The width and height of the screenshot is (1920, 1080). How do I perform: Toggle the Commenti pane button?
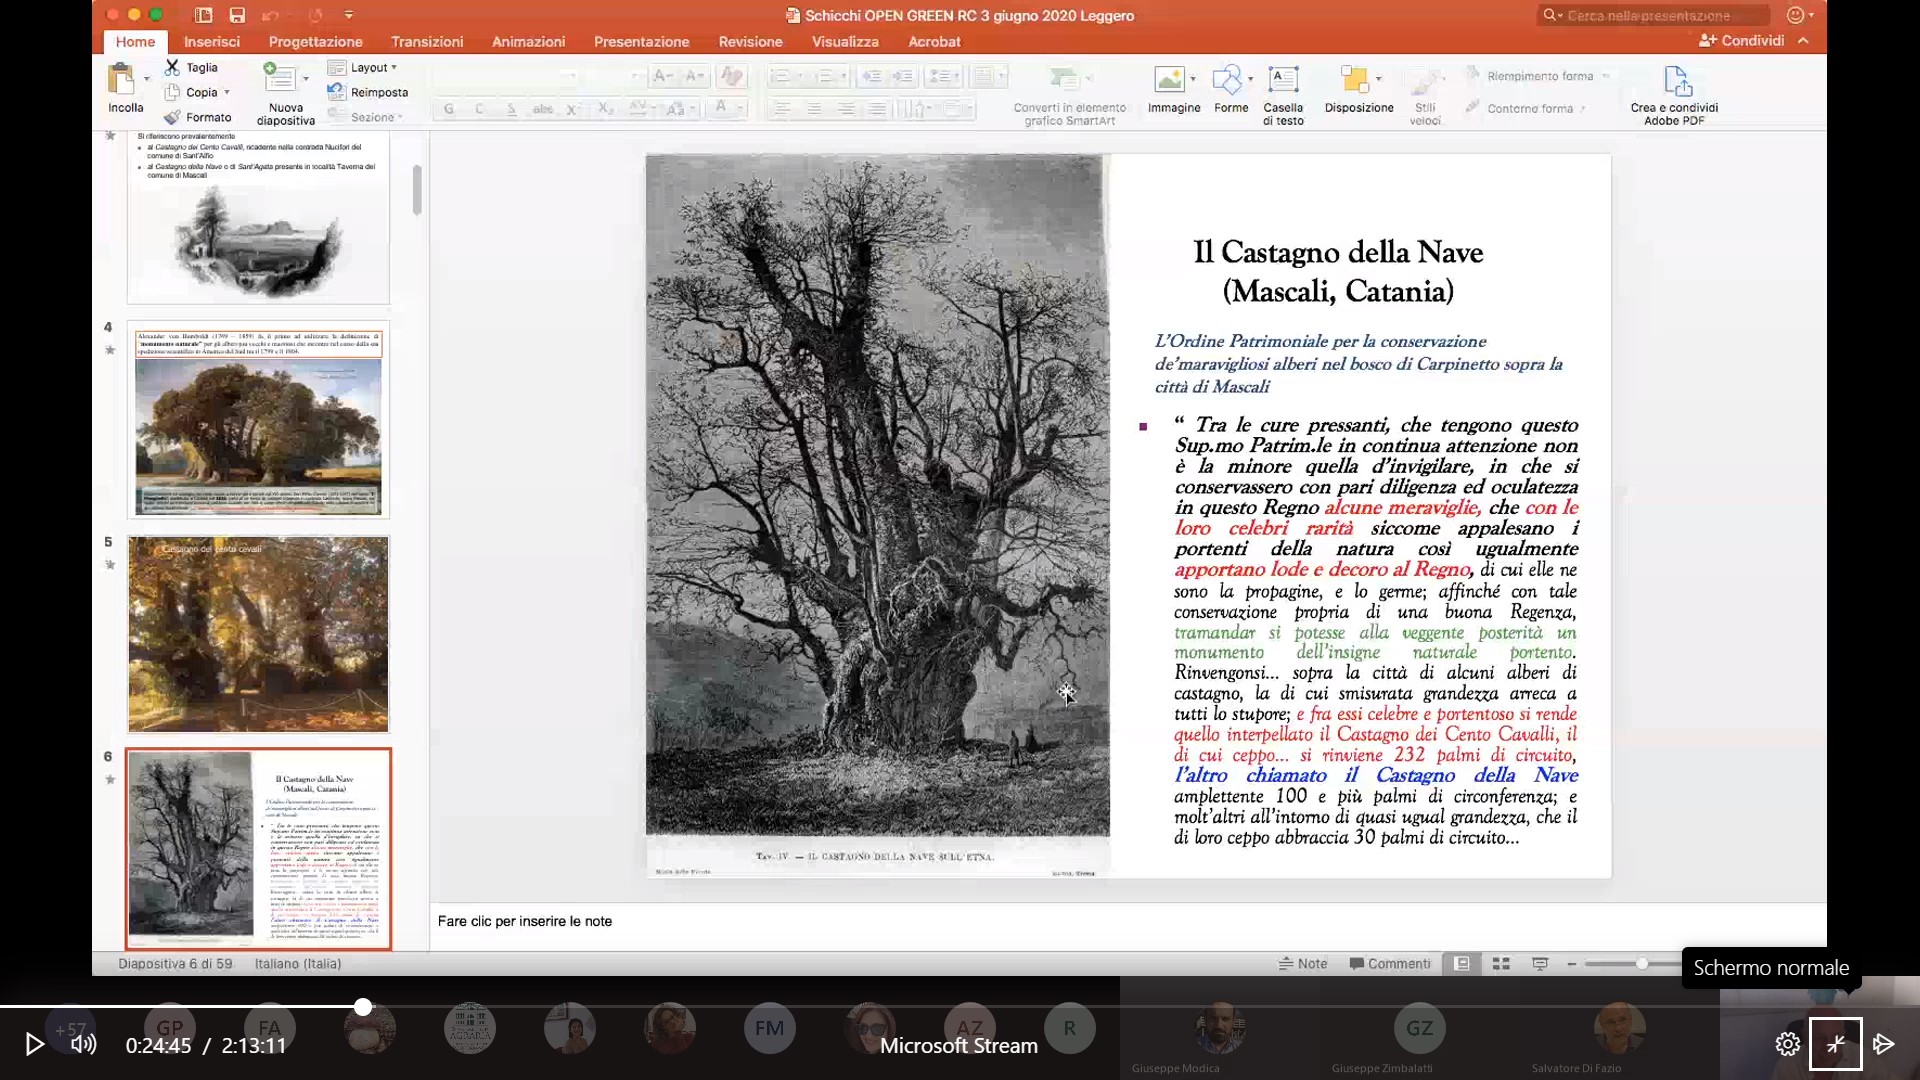(x=1390, y=964)
